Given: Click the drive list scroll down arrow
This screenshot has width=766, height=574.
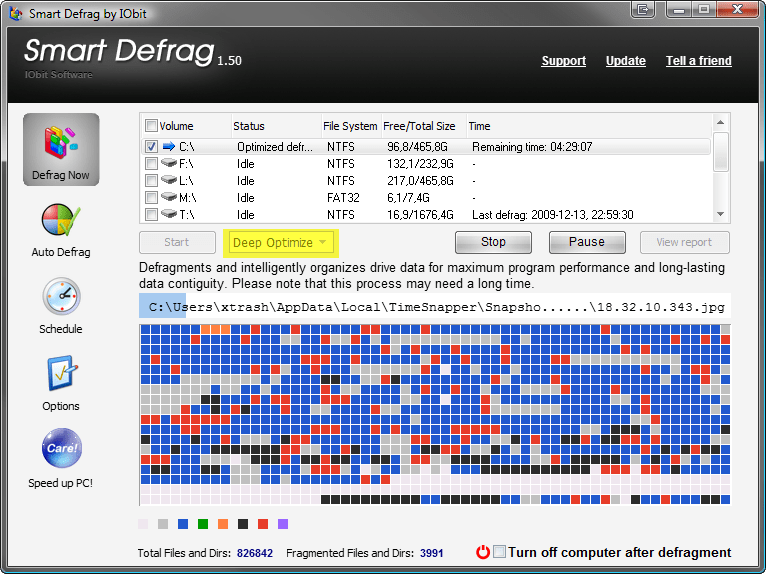Looking at the screenshot, I should coord(721,214).
